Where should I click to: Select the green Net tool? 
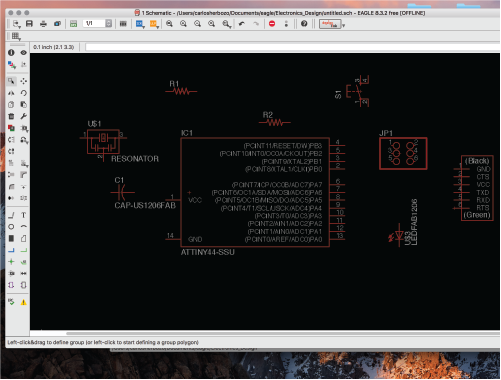point(23,250)
